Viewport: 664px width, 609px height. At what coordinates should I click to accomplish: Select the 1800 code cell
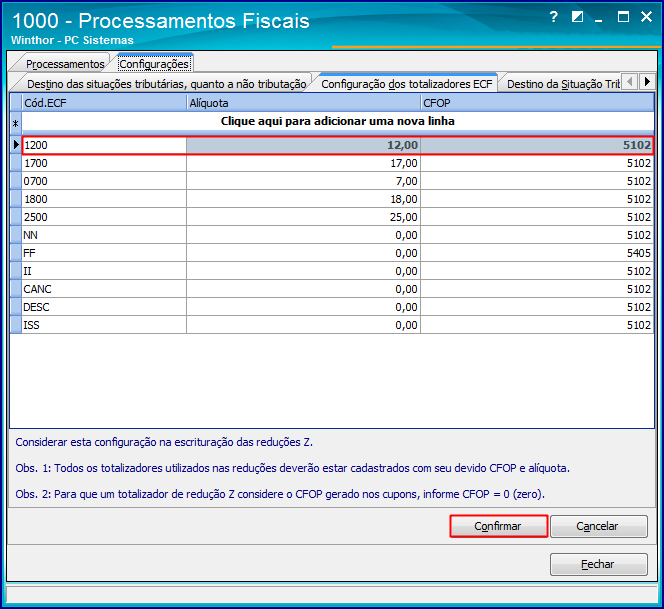click(104, 199)
